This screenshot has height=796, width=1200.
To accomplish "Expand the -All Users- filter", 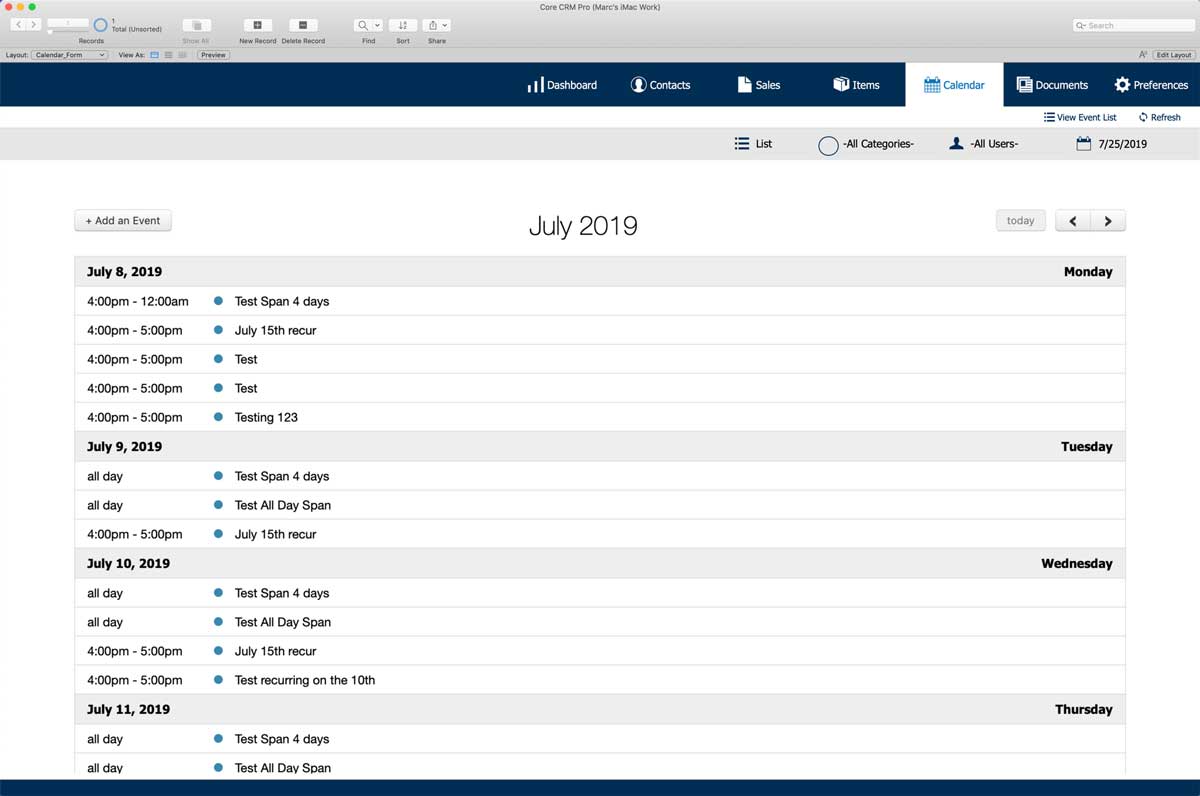I will point(983,144).
